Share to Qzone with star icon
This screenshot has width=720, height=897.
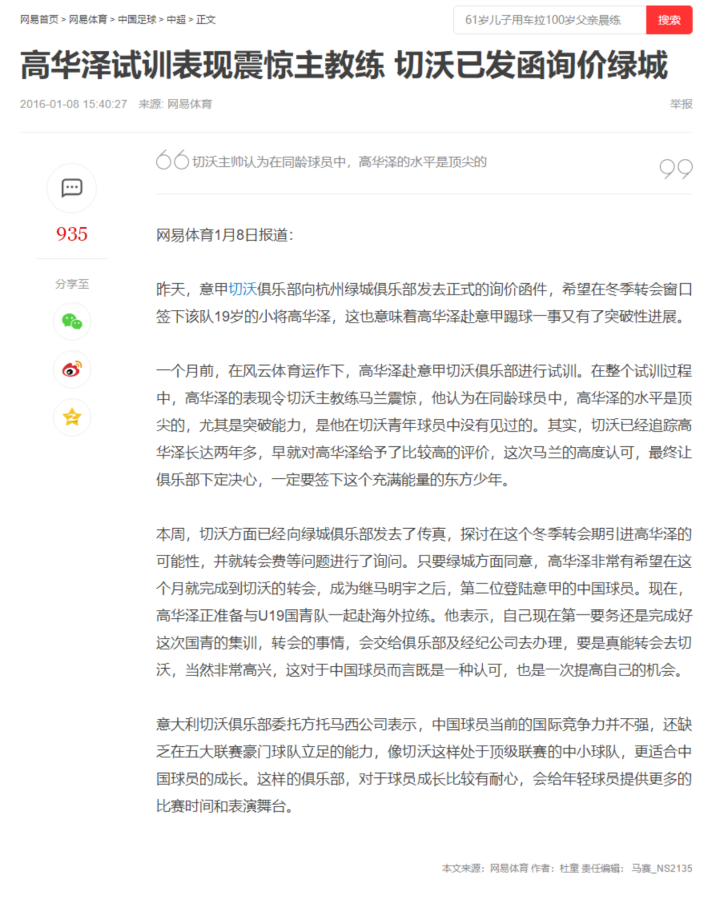(x=72, y=417)
